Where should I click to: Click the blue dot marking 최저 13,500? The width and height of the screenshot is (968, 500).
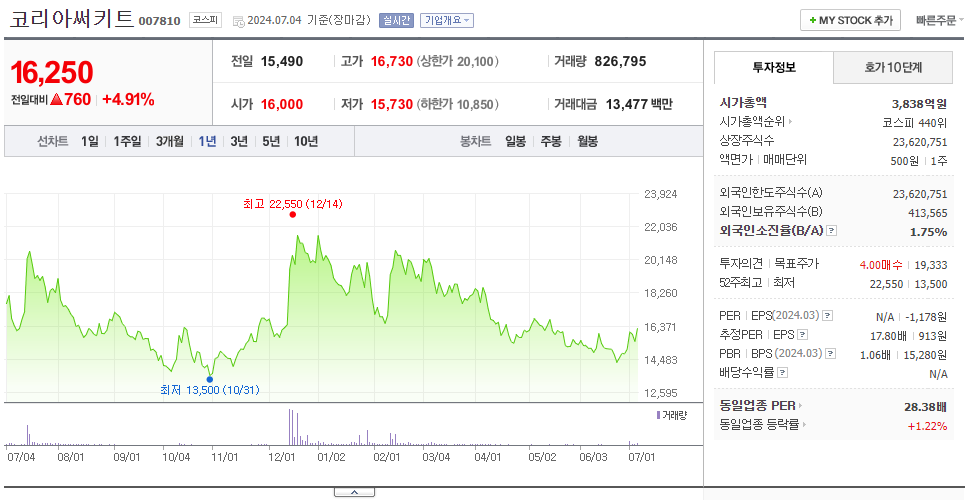click(x=210, y=379)
